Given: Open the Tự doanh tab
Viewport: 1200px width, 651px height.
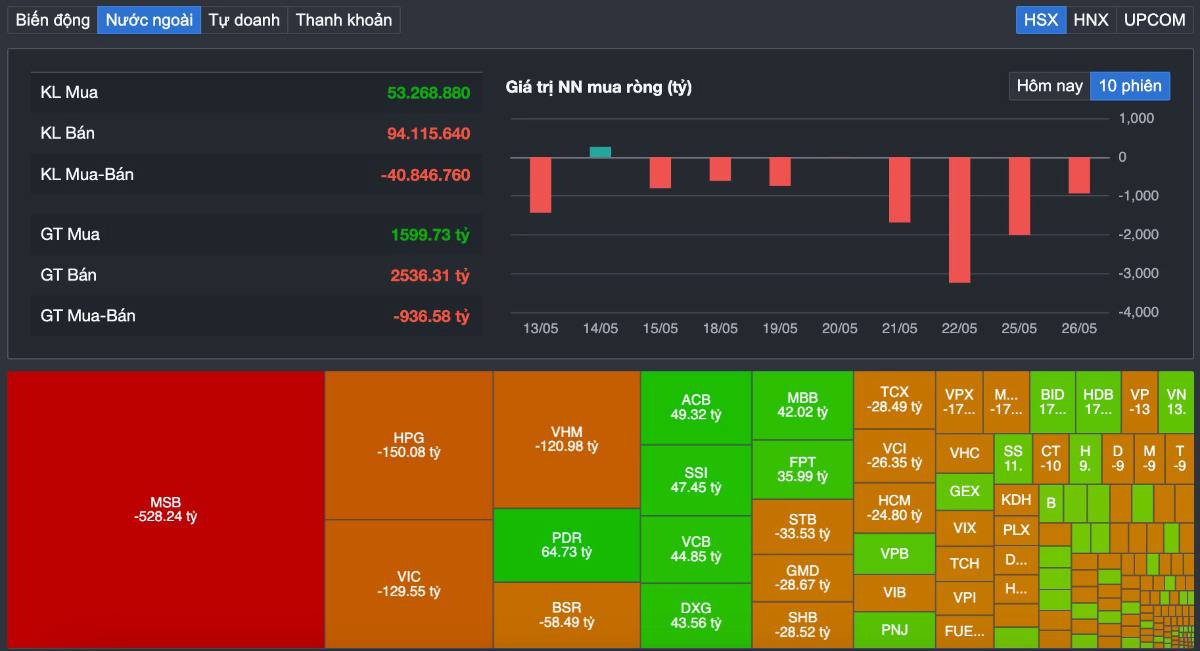Looking at the screenshot, I should click(x=244, y=19).
